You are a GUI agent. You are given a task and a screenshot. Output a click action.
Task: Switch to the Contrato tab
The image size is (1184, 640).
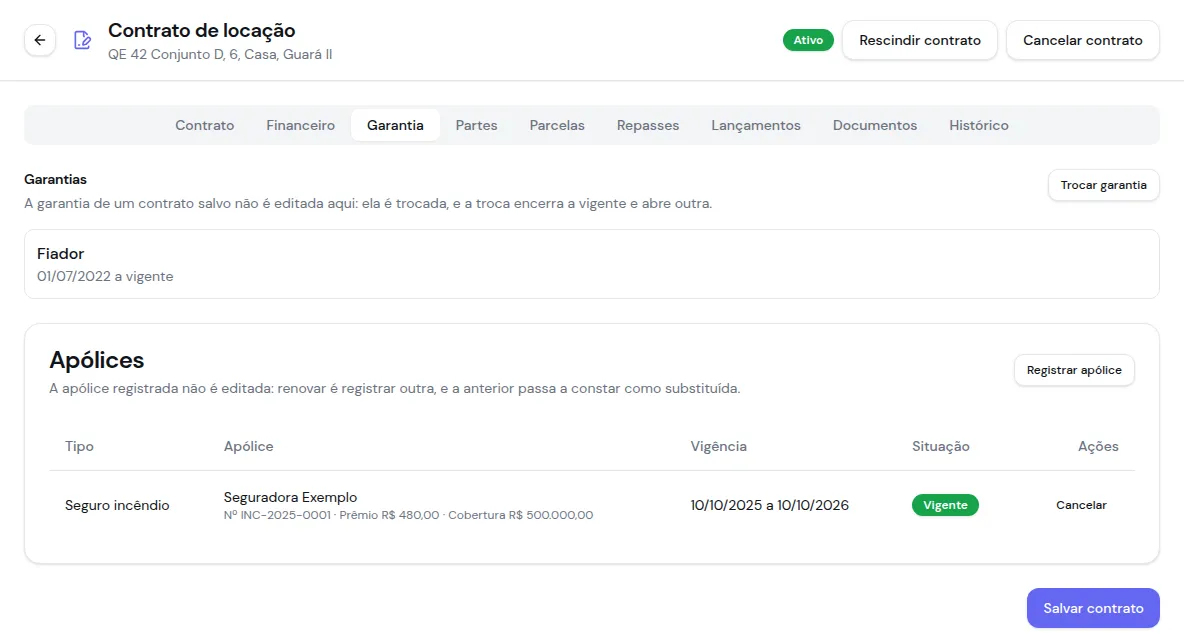(x=205, y=125)
